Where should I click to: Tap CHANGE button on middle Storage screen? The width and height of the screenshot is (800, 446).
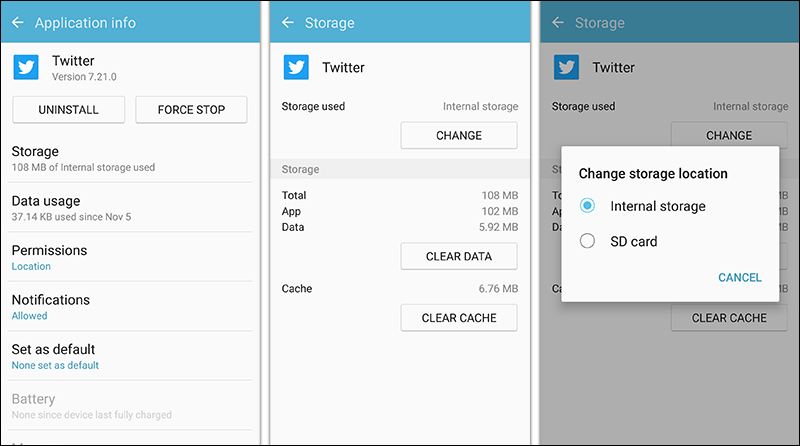[459, 135]
